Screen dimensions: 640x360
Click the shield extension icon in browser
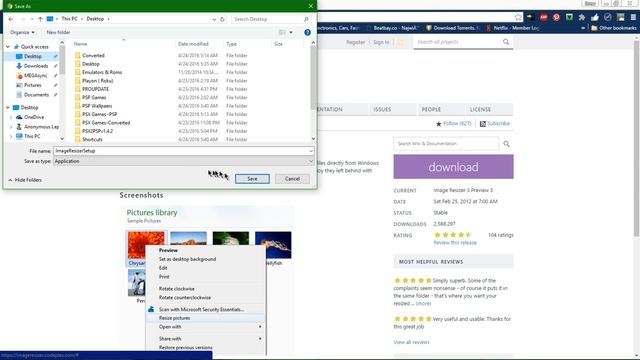pyautogui.click(x=569, y=17)
